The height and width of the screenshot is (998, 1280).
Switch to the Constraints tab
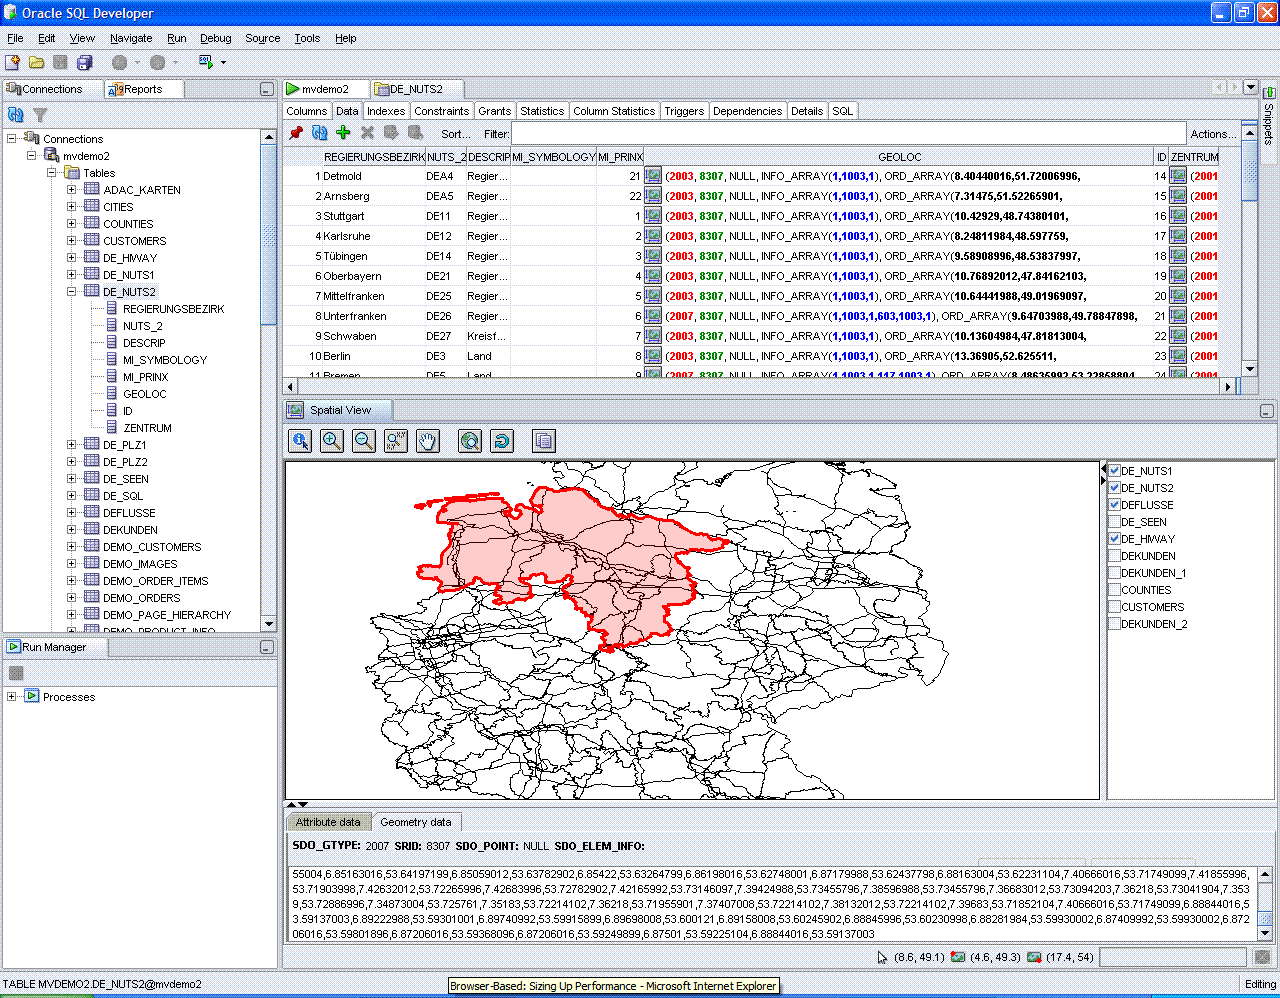[441, 111]
